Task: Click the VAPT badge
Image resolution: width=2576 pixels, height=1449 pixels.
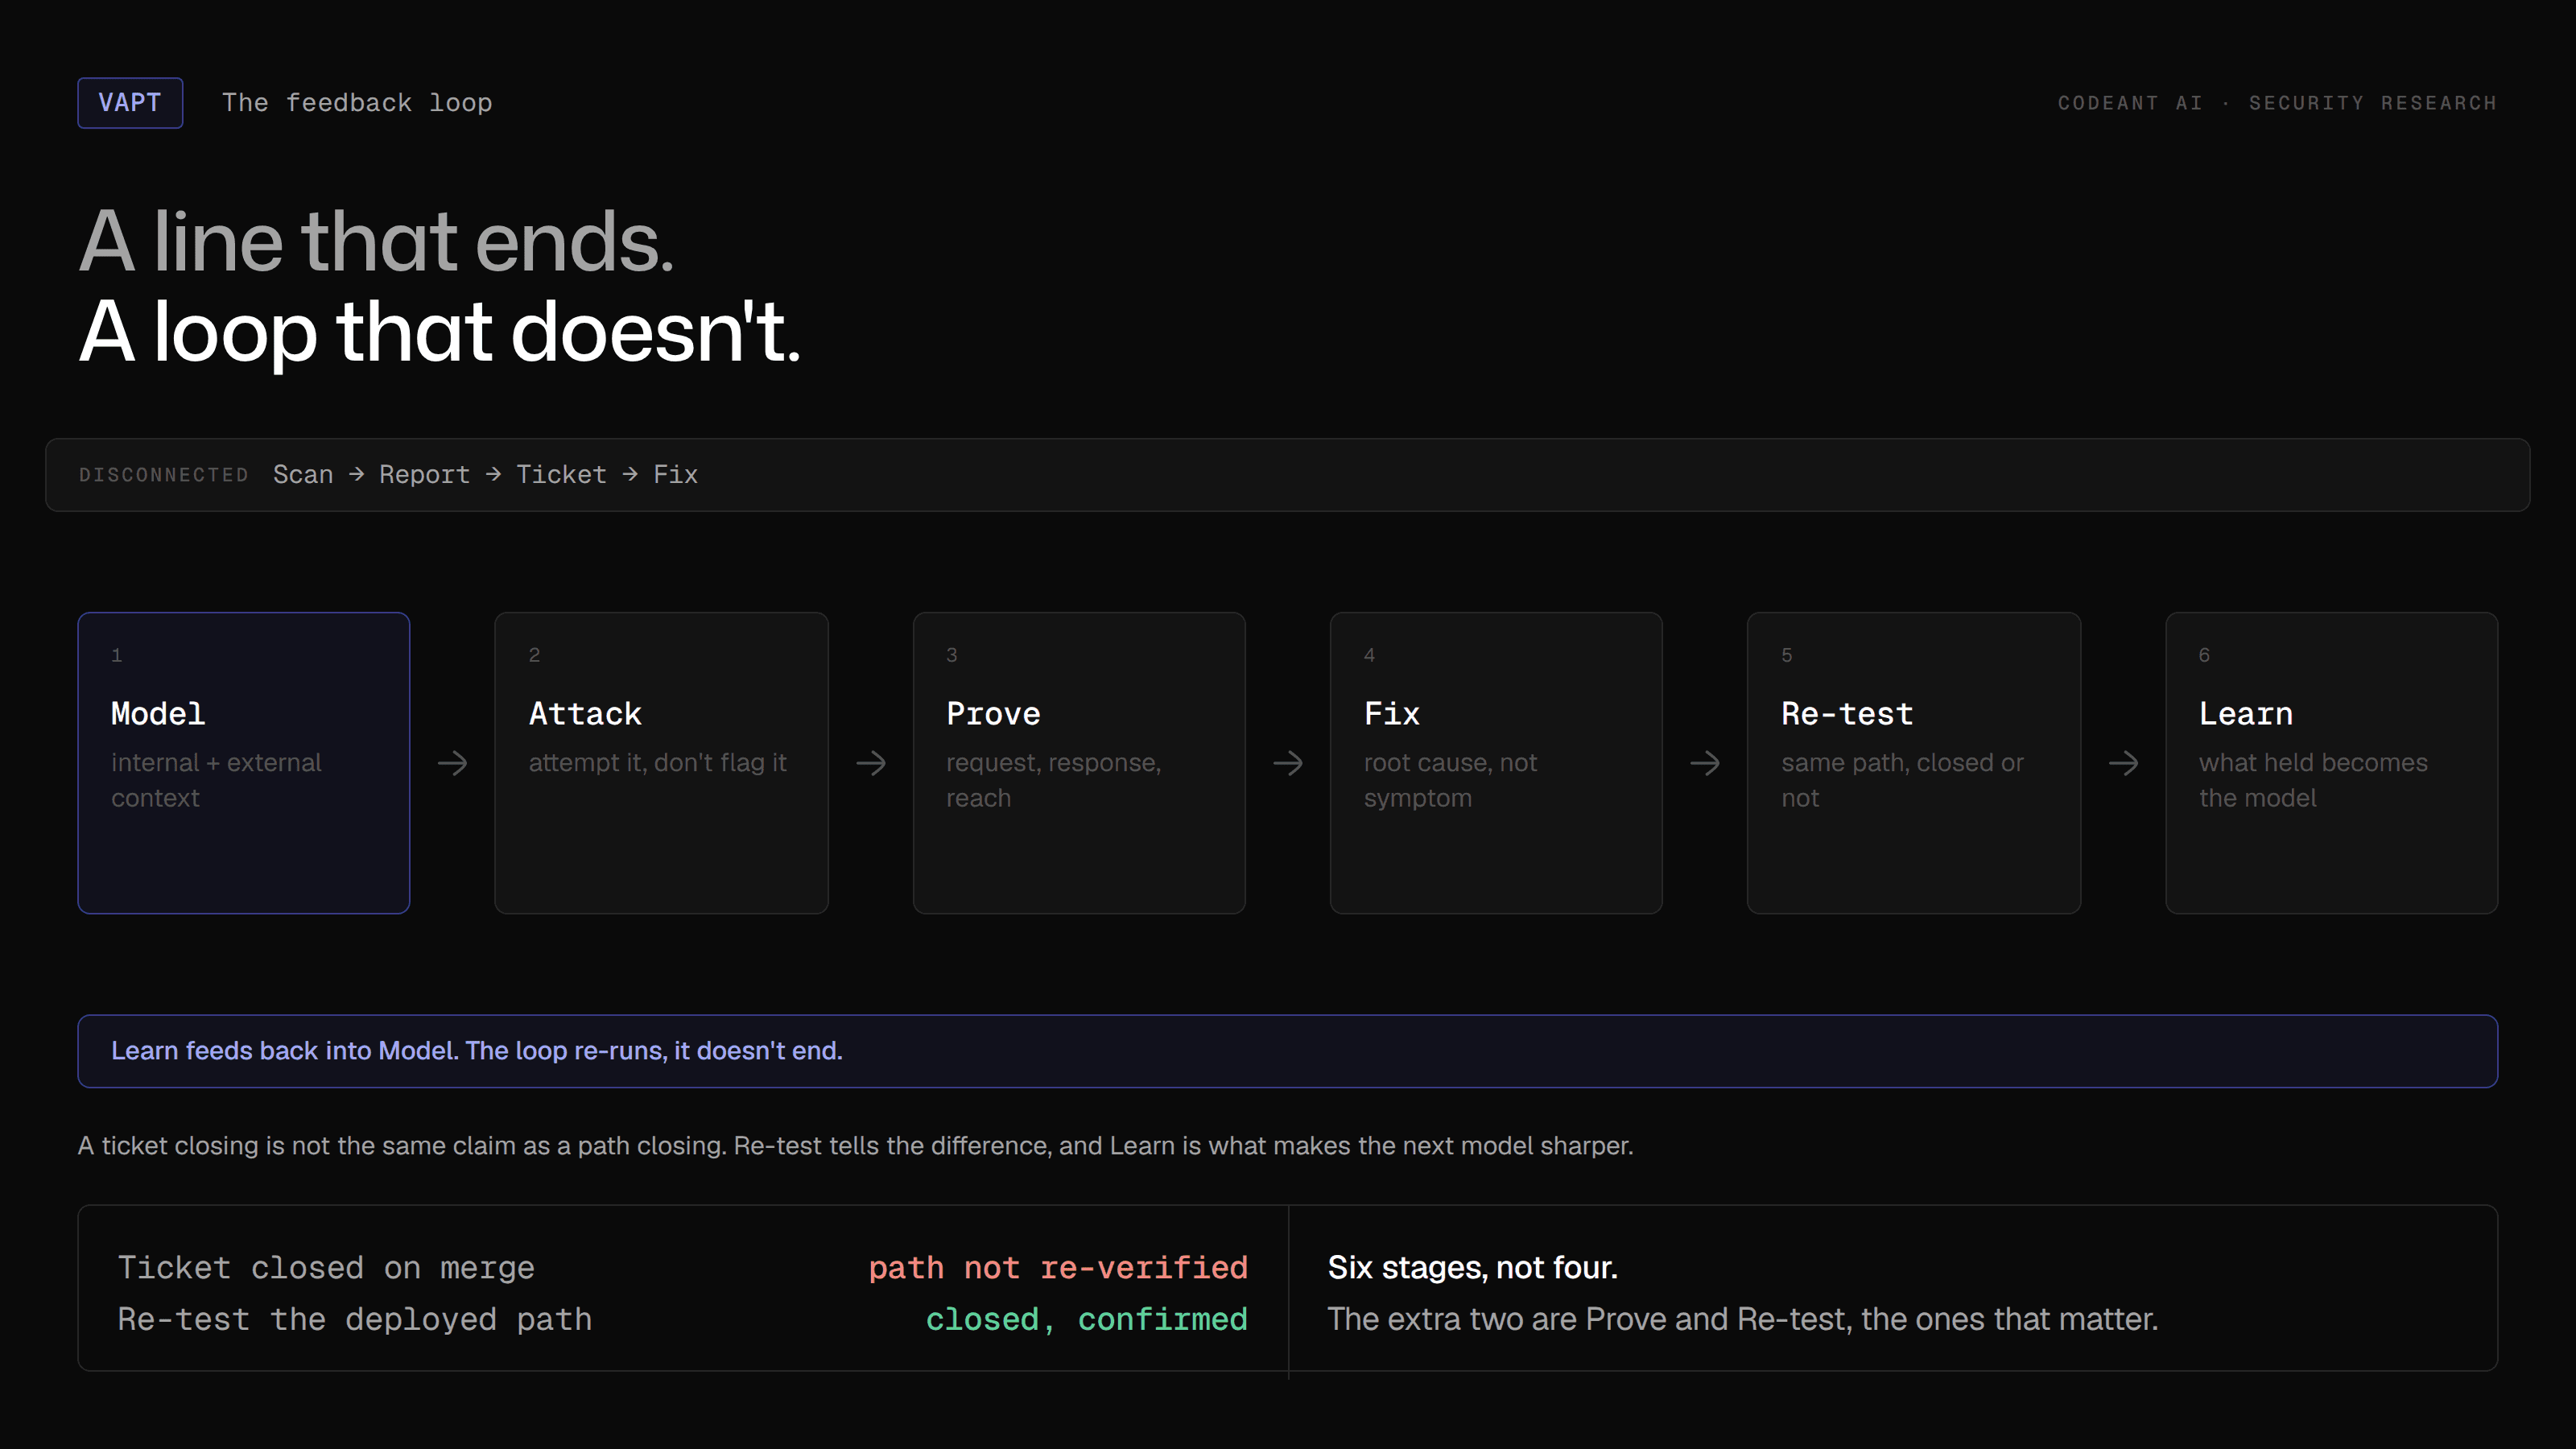Action: click(x=130, y=103)
